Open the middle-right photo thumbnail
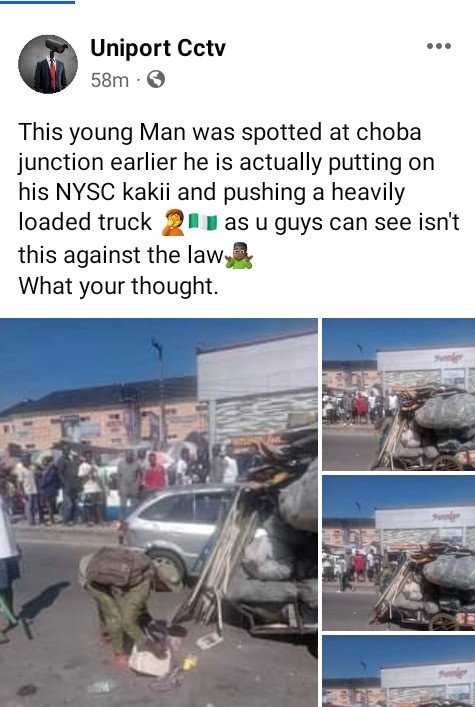The height and width of the screenshot is (707, 475). (399, 553)
